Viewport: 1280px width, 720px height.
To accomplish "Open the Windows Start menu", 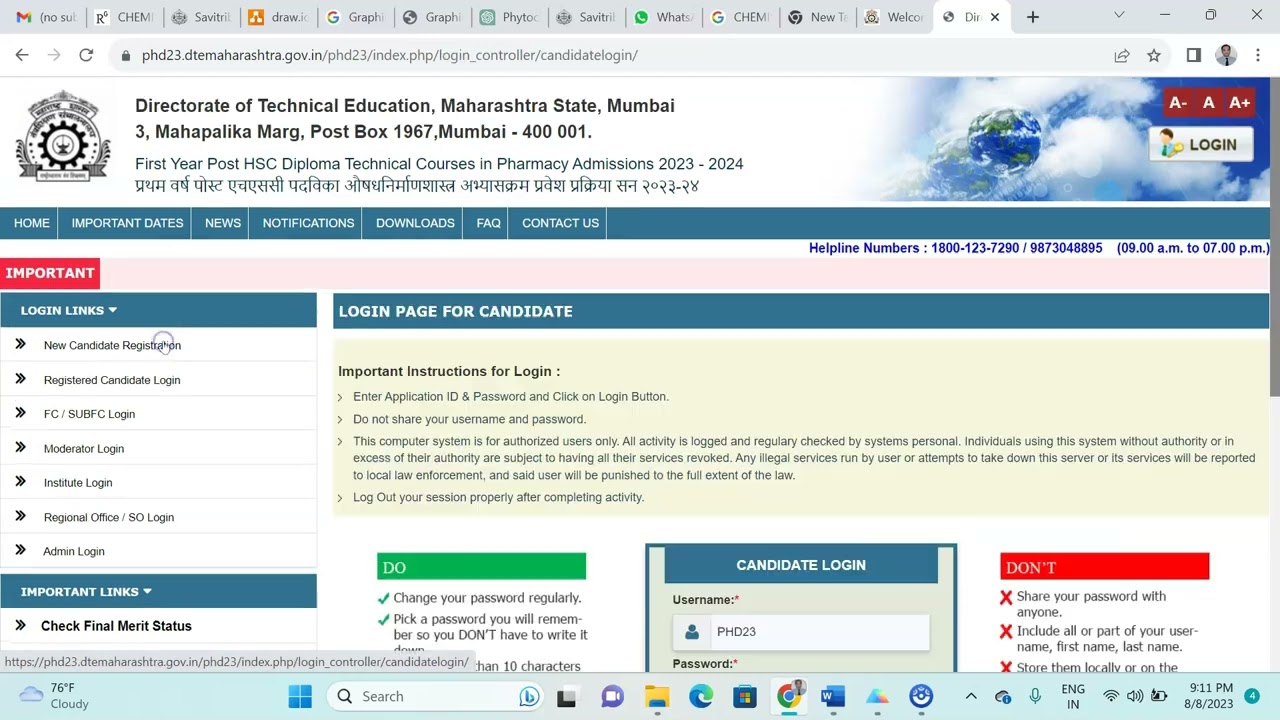I will [x=300, y=696].
